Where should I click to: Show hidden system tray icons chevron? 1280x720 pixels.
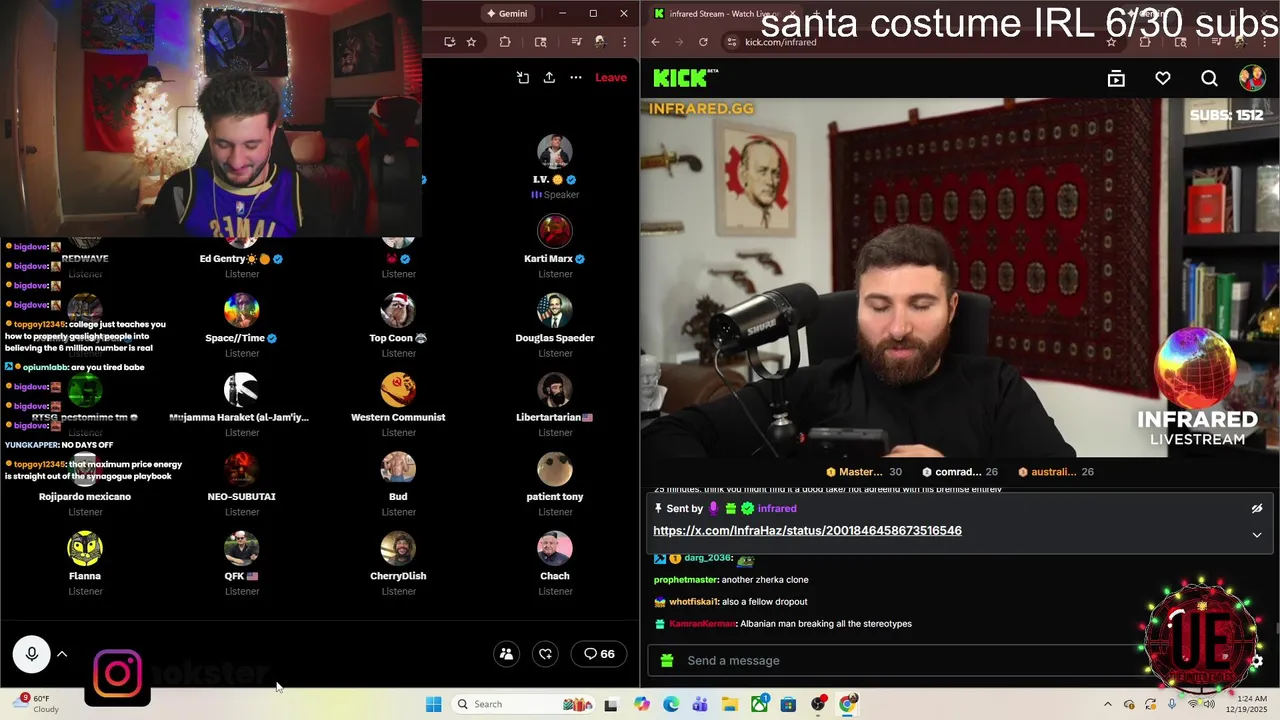point(1107,704)
